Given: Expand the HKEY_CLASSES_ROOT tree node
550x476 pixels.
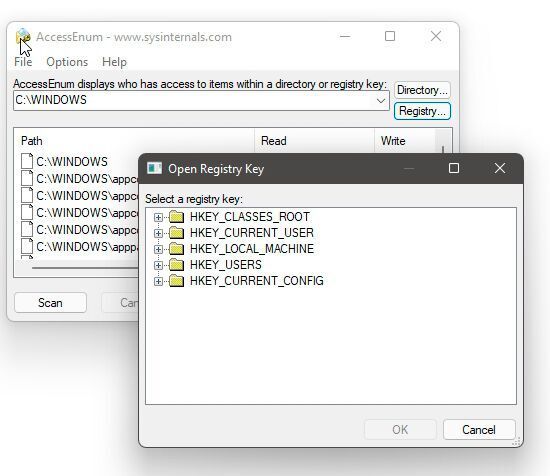Looking at the screenshot, I should click(x=158, y=217).
